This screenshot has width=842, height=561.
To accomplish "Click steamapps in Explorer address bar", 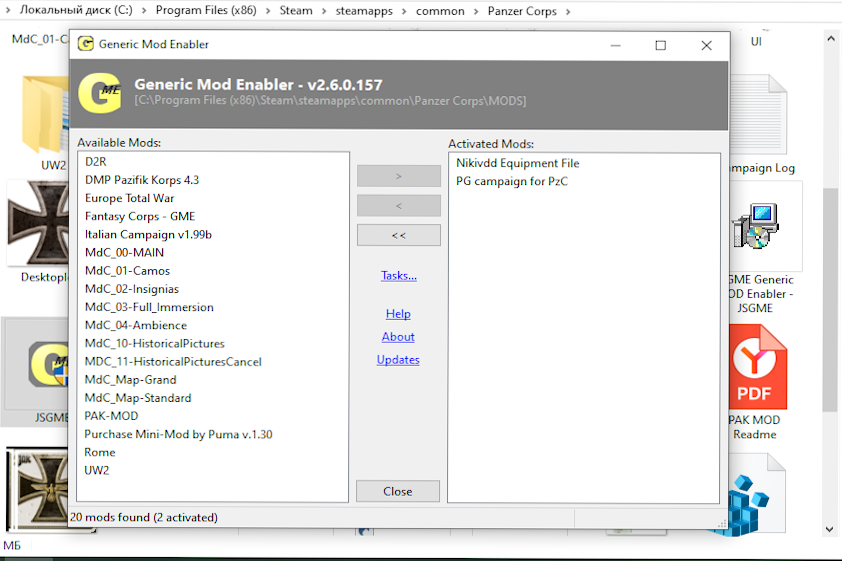I will point(364,11).
